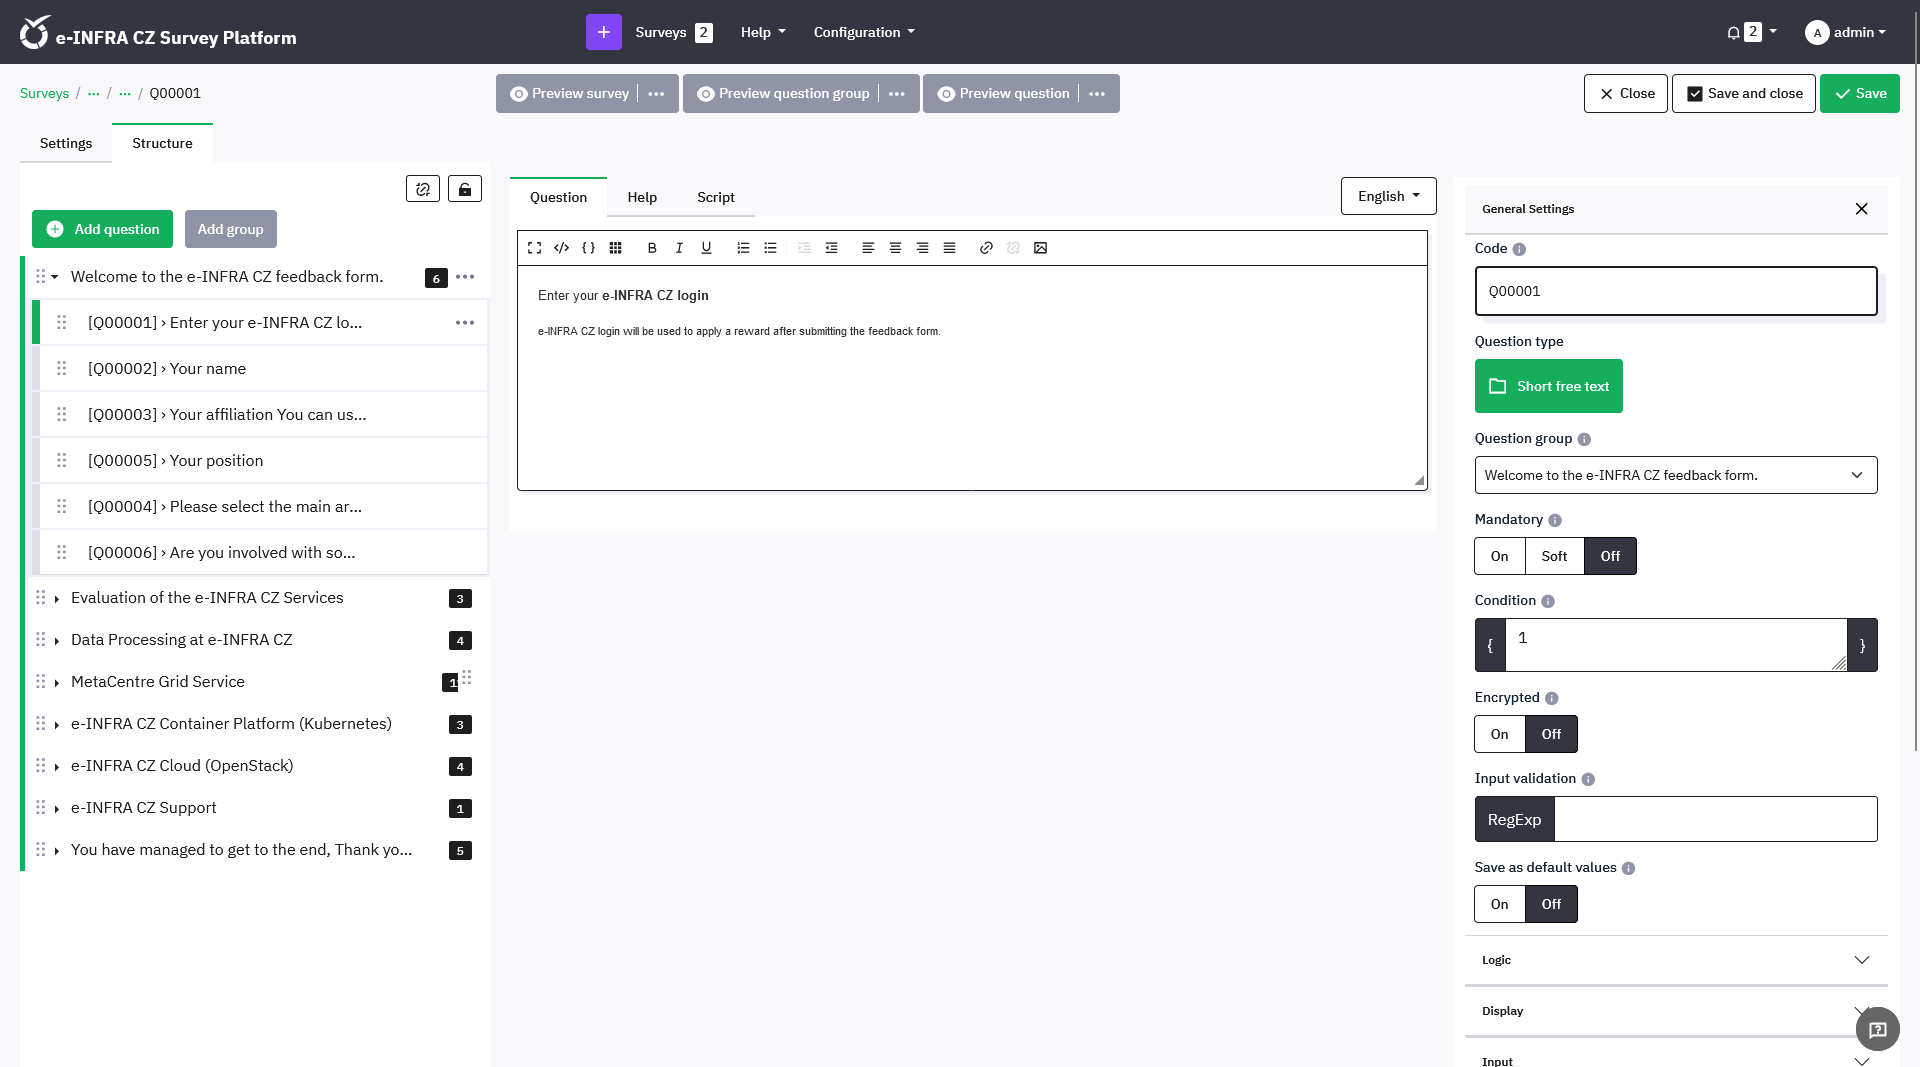
Task: Underline text using the editor toolbar
Action: pyautogui.click(x=706, y=248)
